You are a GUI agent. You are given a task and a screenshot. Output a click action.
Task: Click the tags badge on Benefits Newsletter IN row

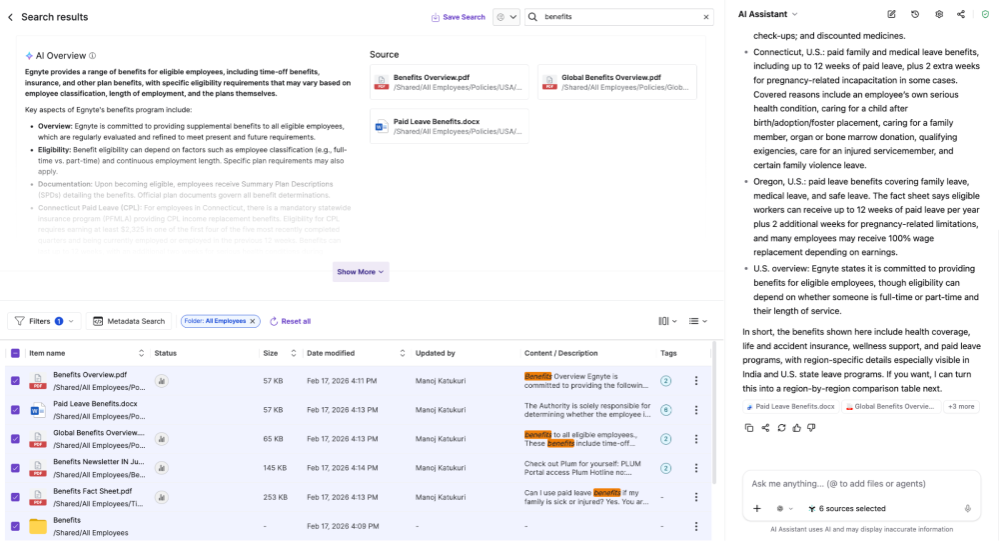tap(666, 468)
